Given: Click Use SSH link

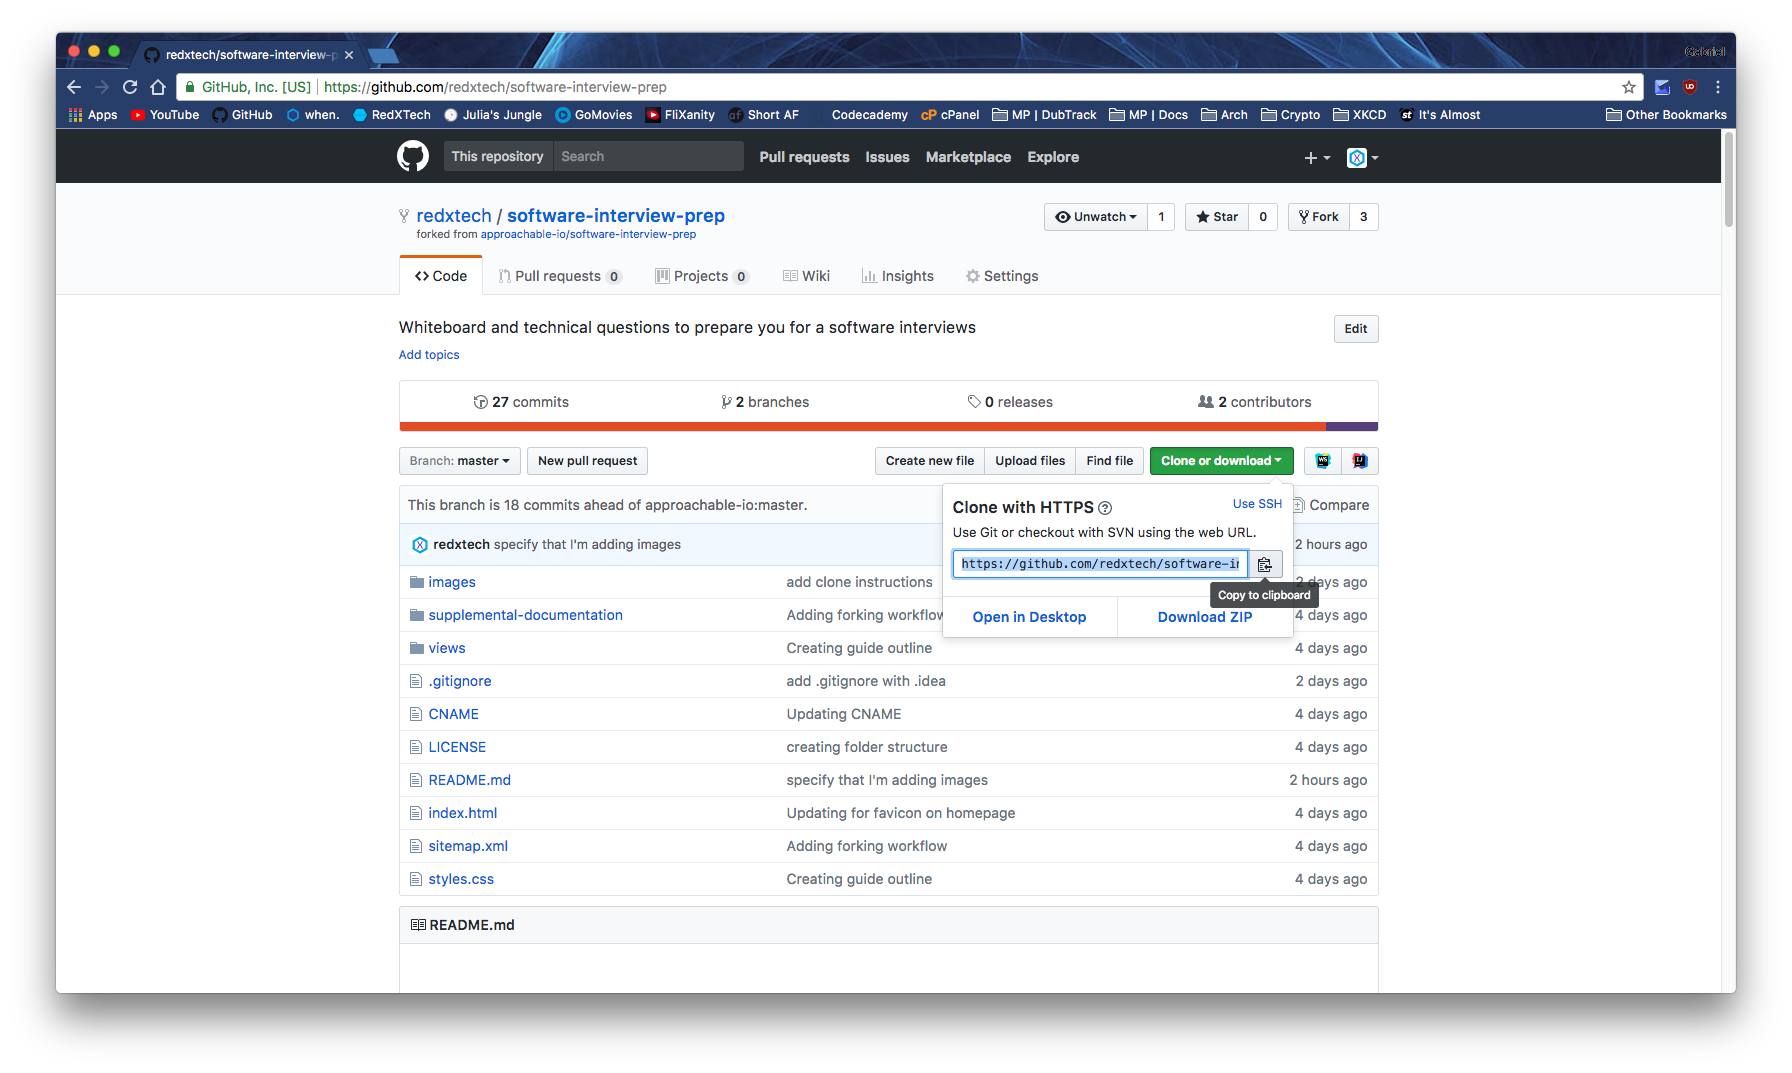Looking at the screenshot, I should coord(1257,504).
